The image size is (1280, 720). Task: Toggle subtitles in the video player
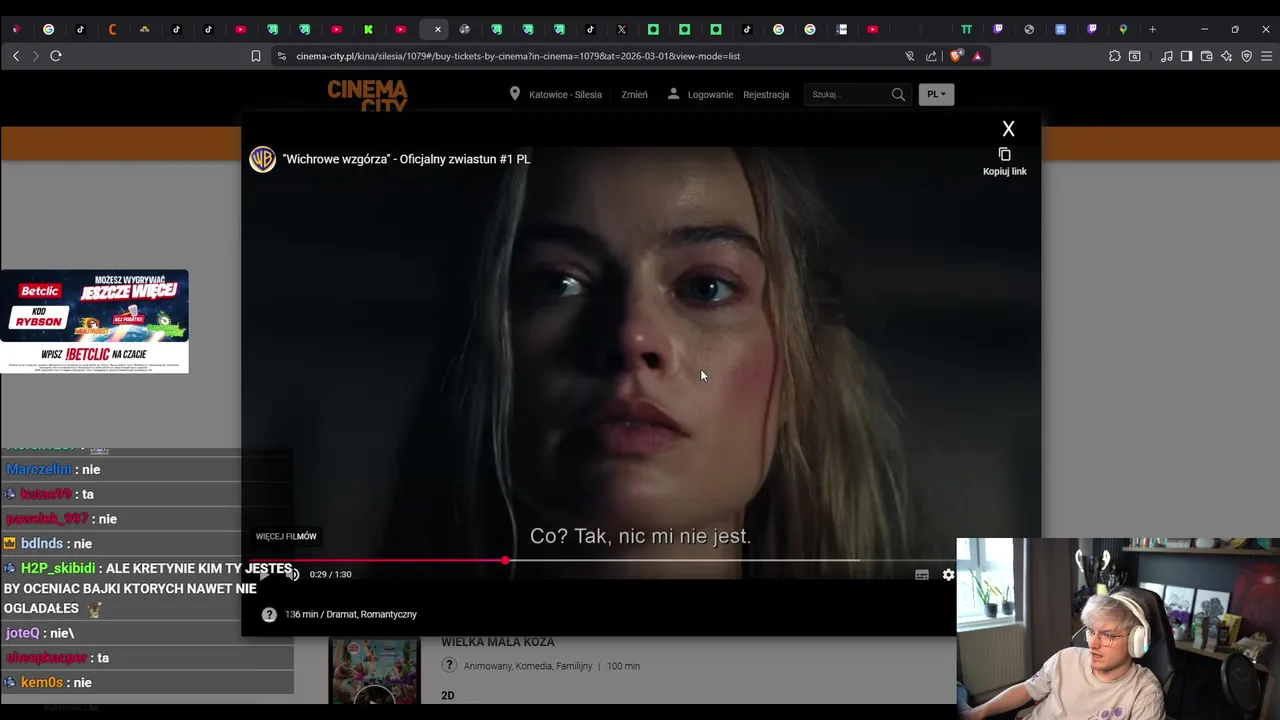tap(922, 574)
